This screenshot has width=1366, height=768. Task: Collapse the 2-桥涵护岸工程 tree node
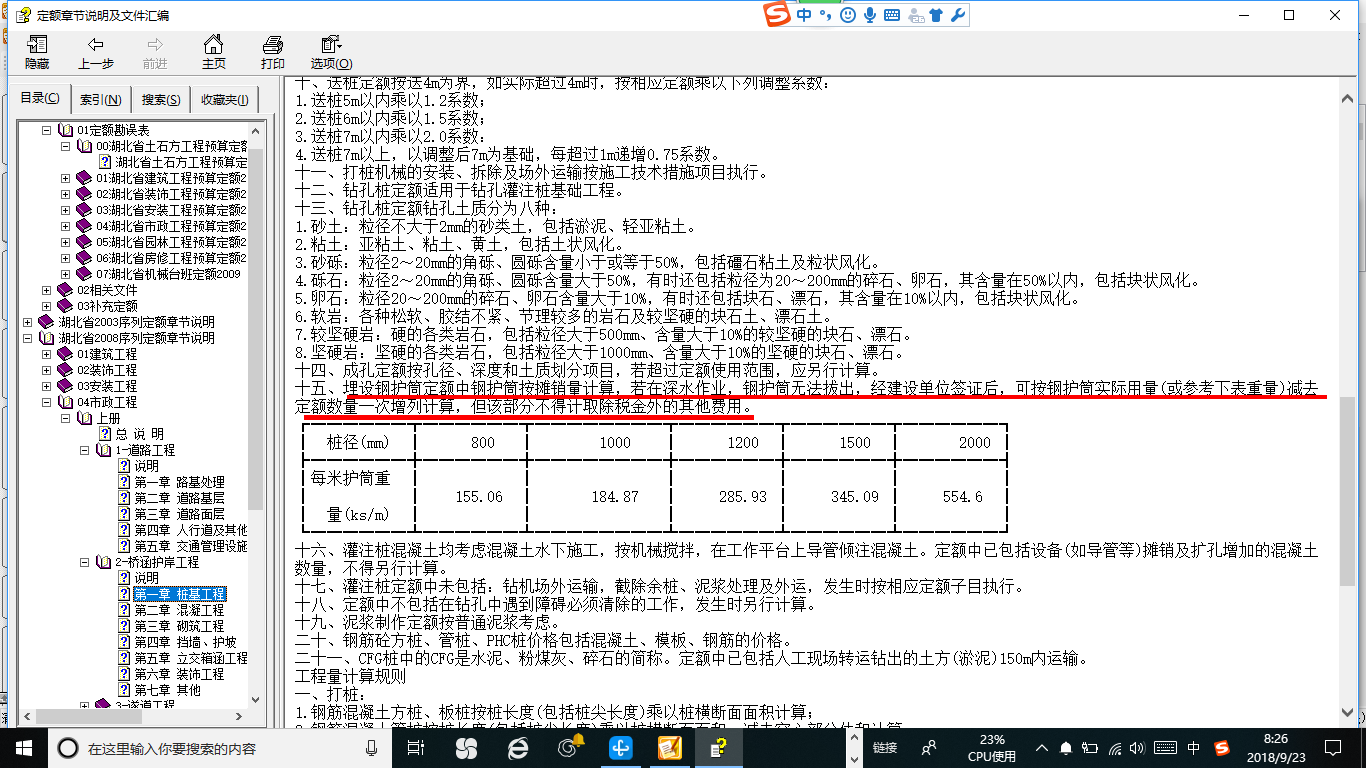(84, 562)
